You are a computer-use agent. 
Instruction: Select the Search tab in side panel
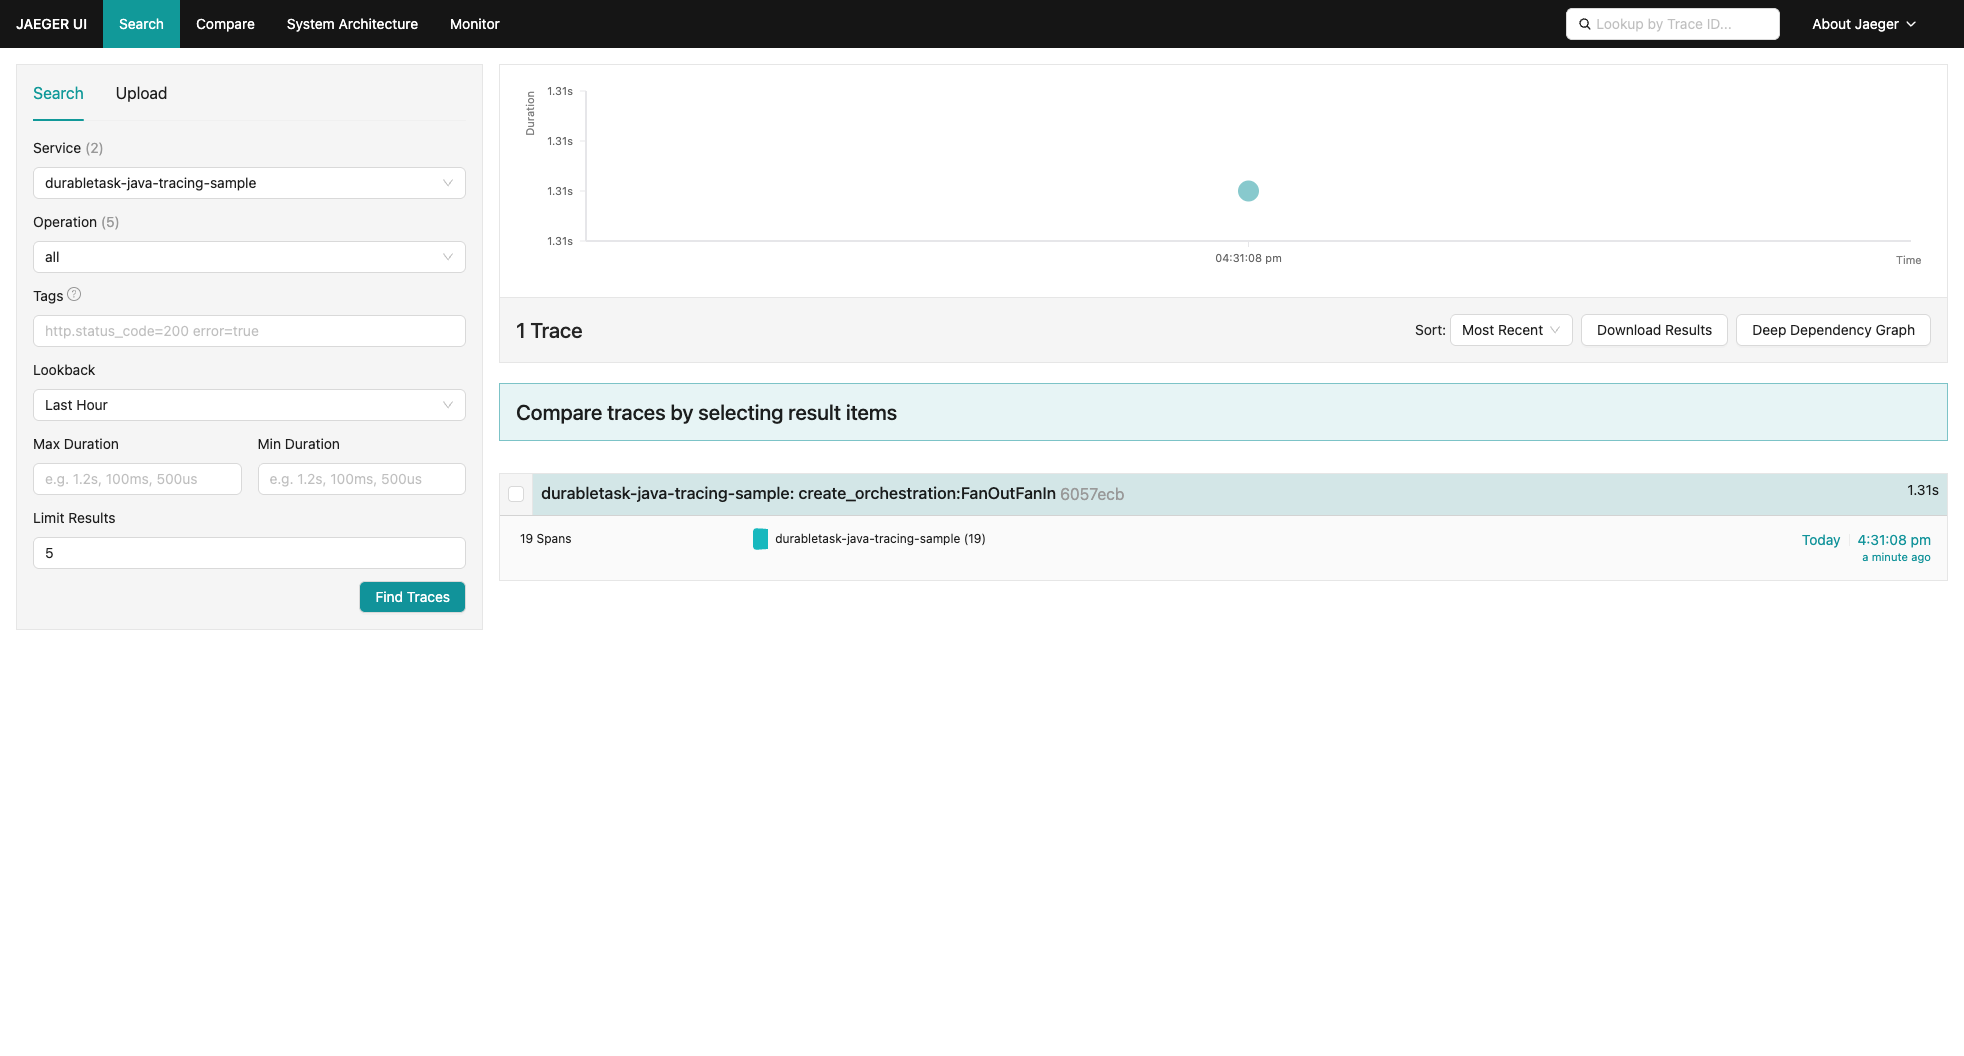58,93
